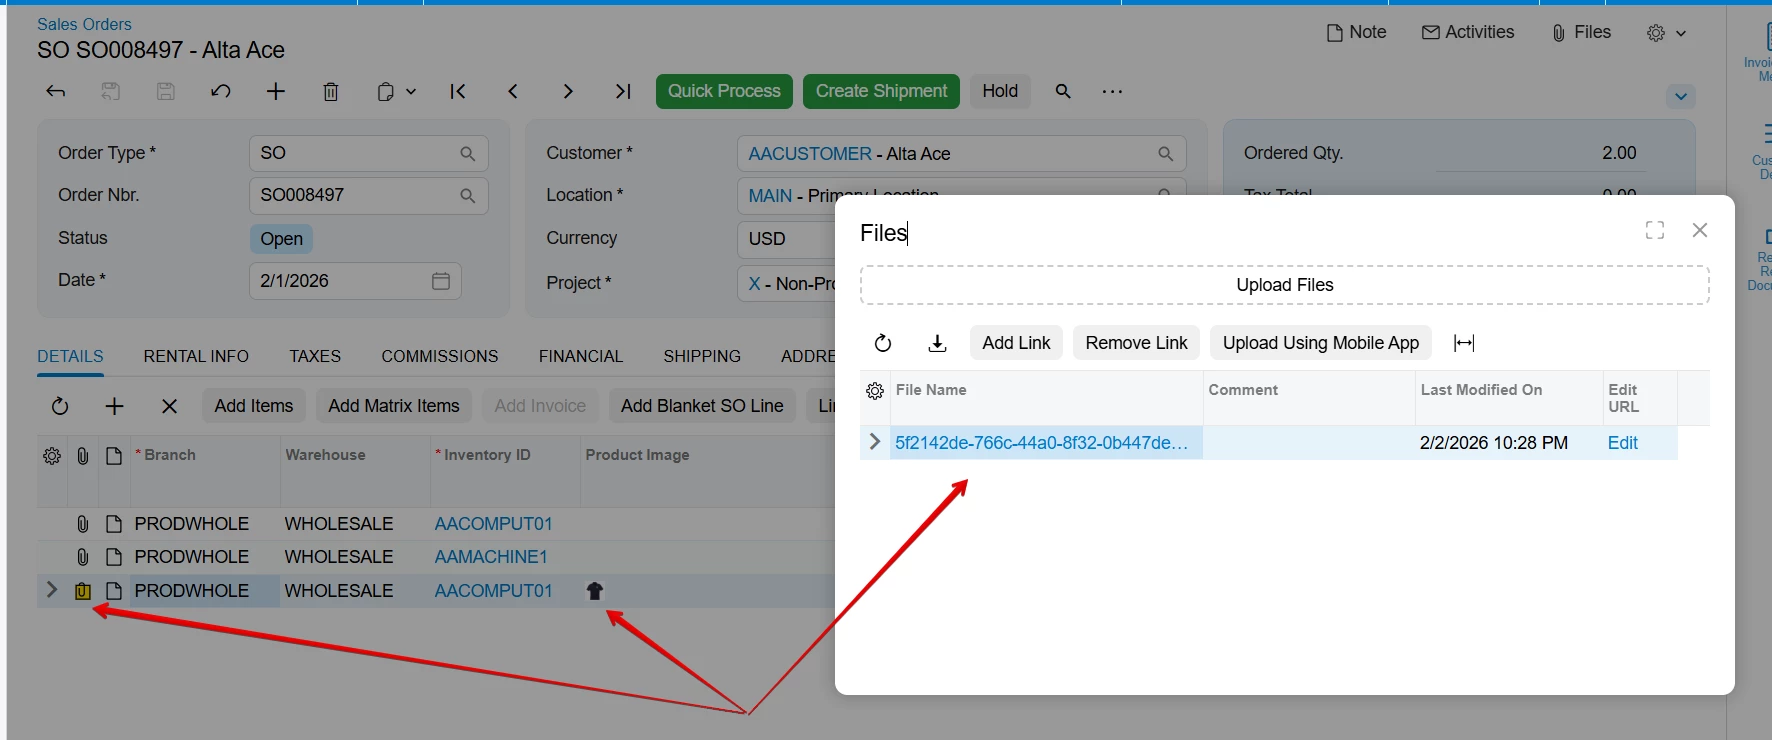
Task: Open the date picker calendar
Action: (441, 281)
